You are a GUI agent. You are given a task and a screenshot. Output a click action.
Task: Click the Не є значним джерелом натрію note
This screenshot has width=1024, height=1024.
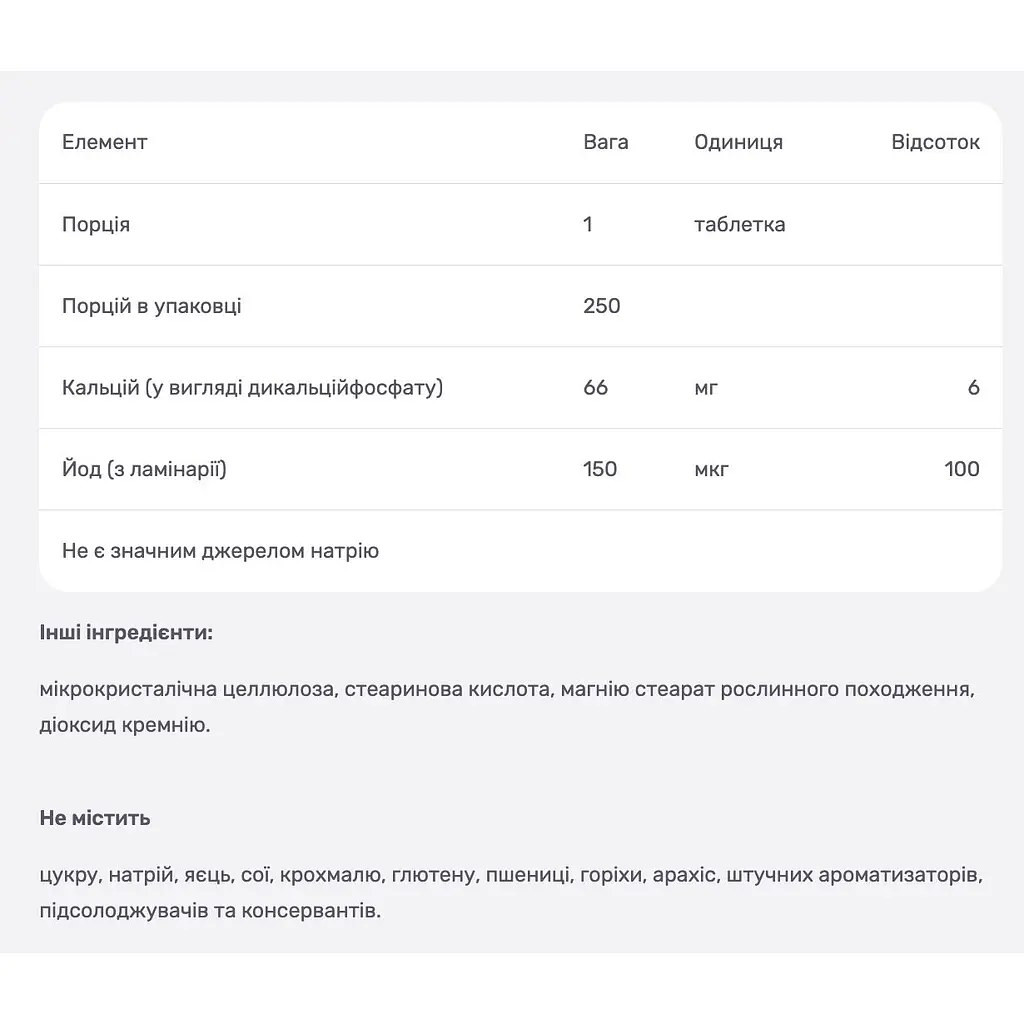point(220,551)
